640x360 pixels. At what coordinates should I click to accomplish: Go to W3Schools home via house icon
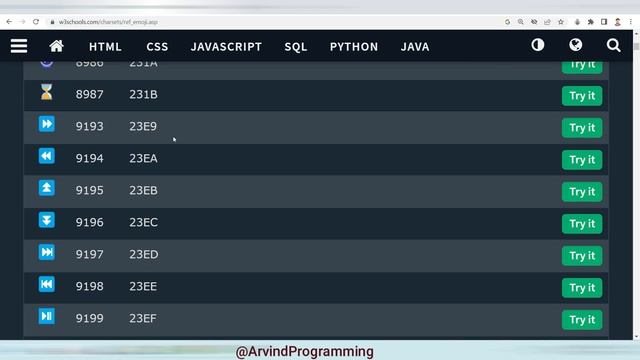coord(56,46)
